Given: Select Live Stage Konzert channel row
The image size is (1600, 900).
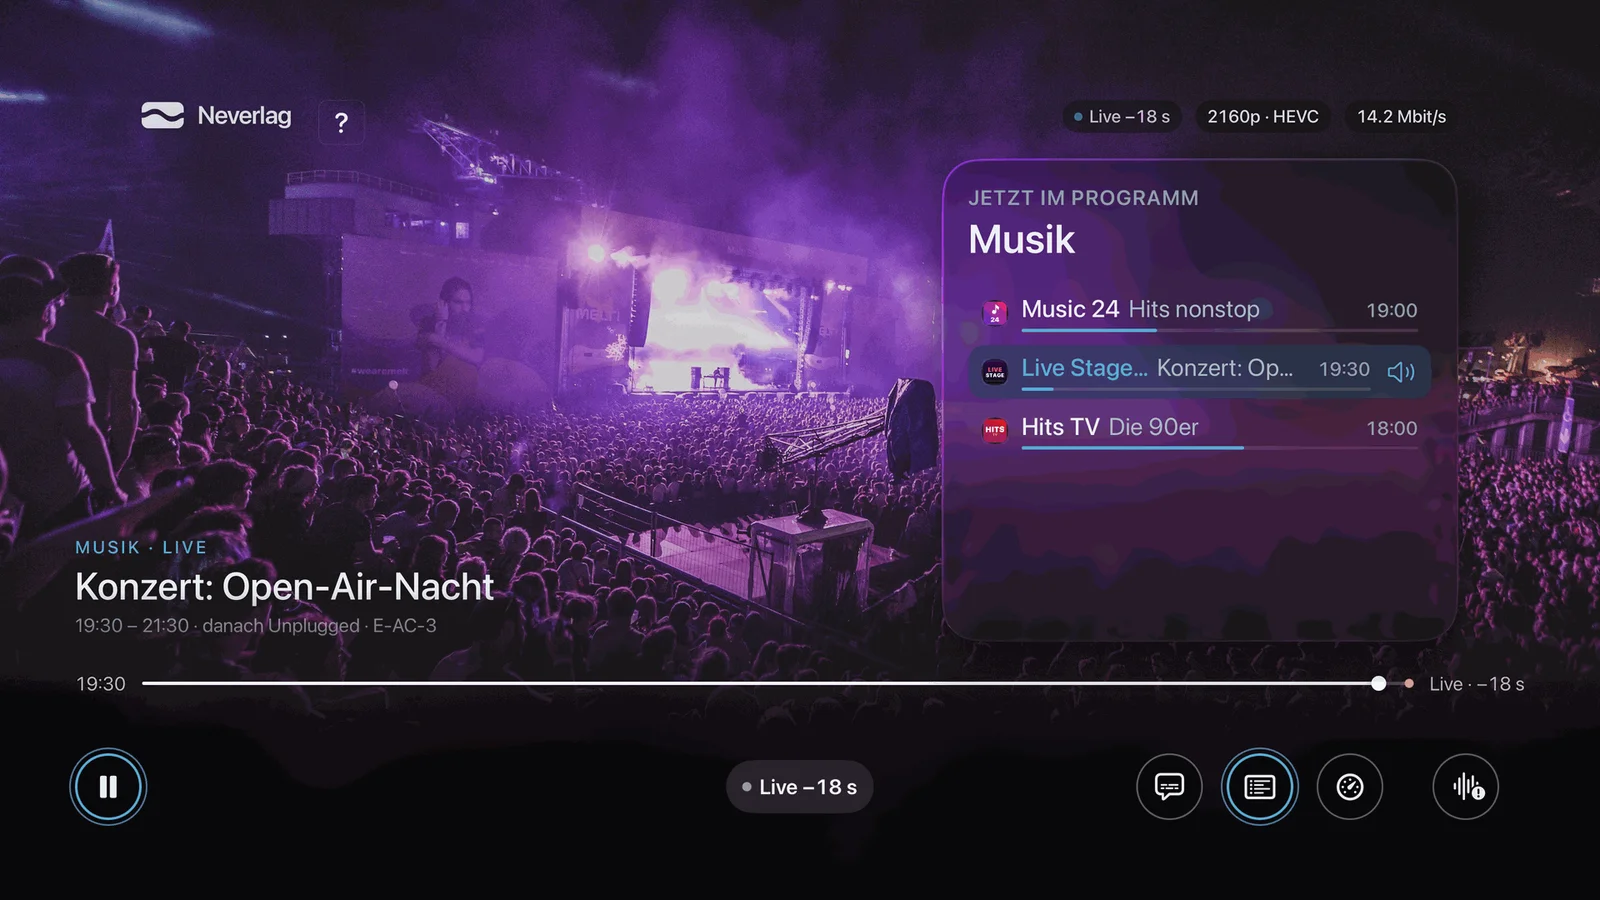Looking at the screenshot, I should click(1199, 372).
